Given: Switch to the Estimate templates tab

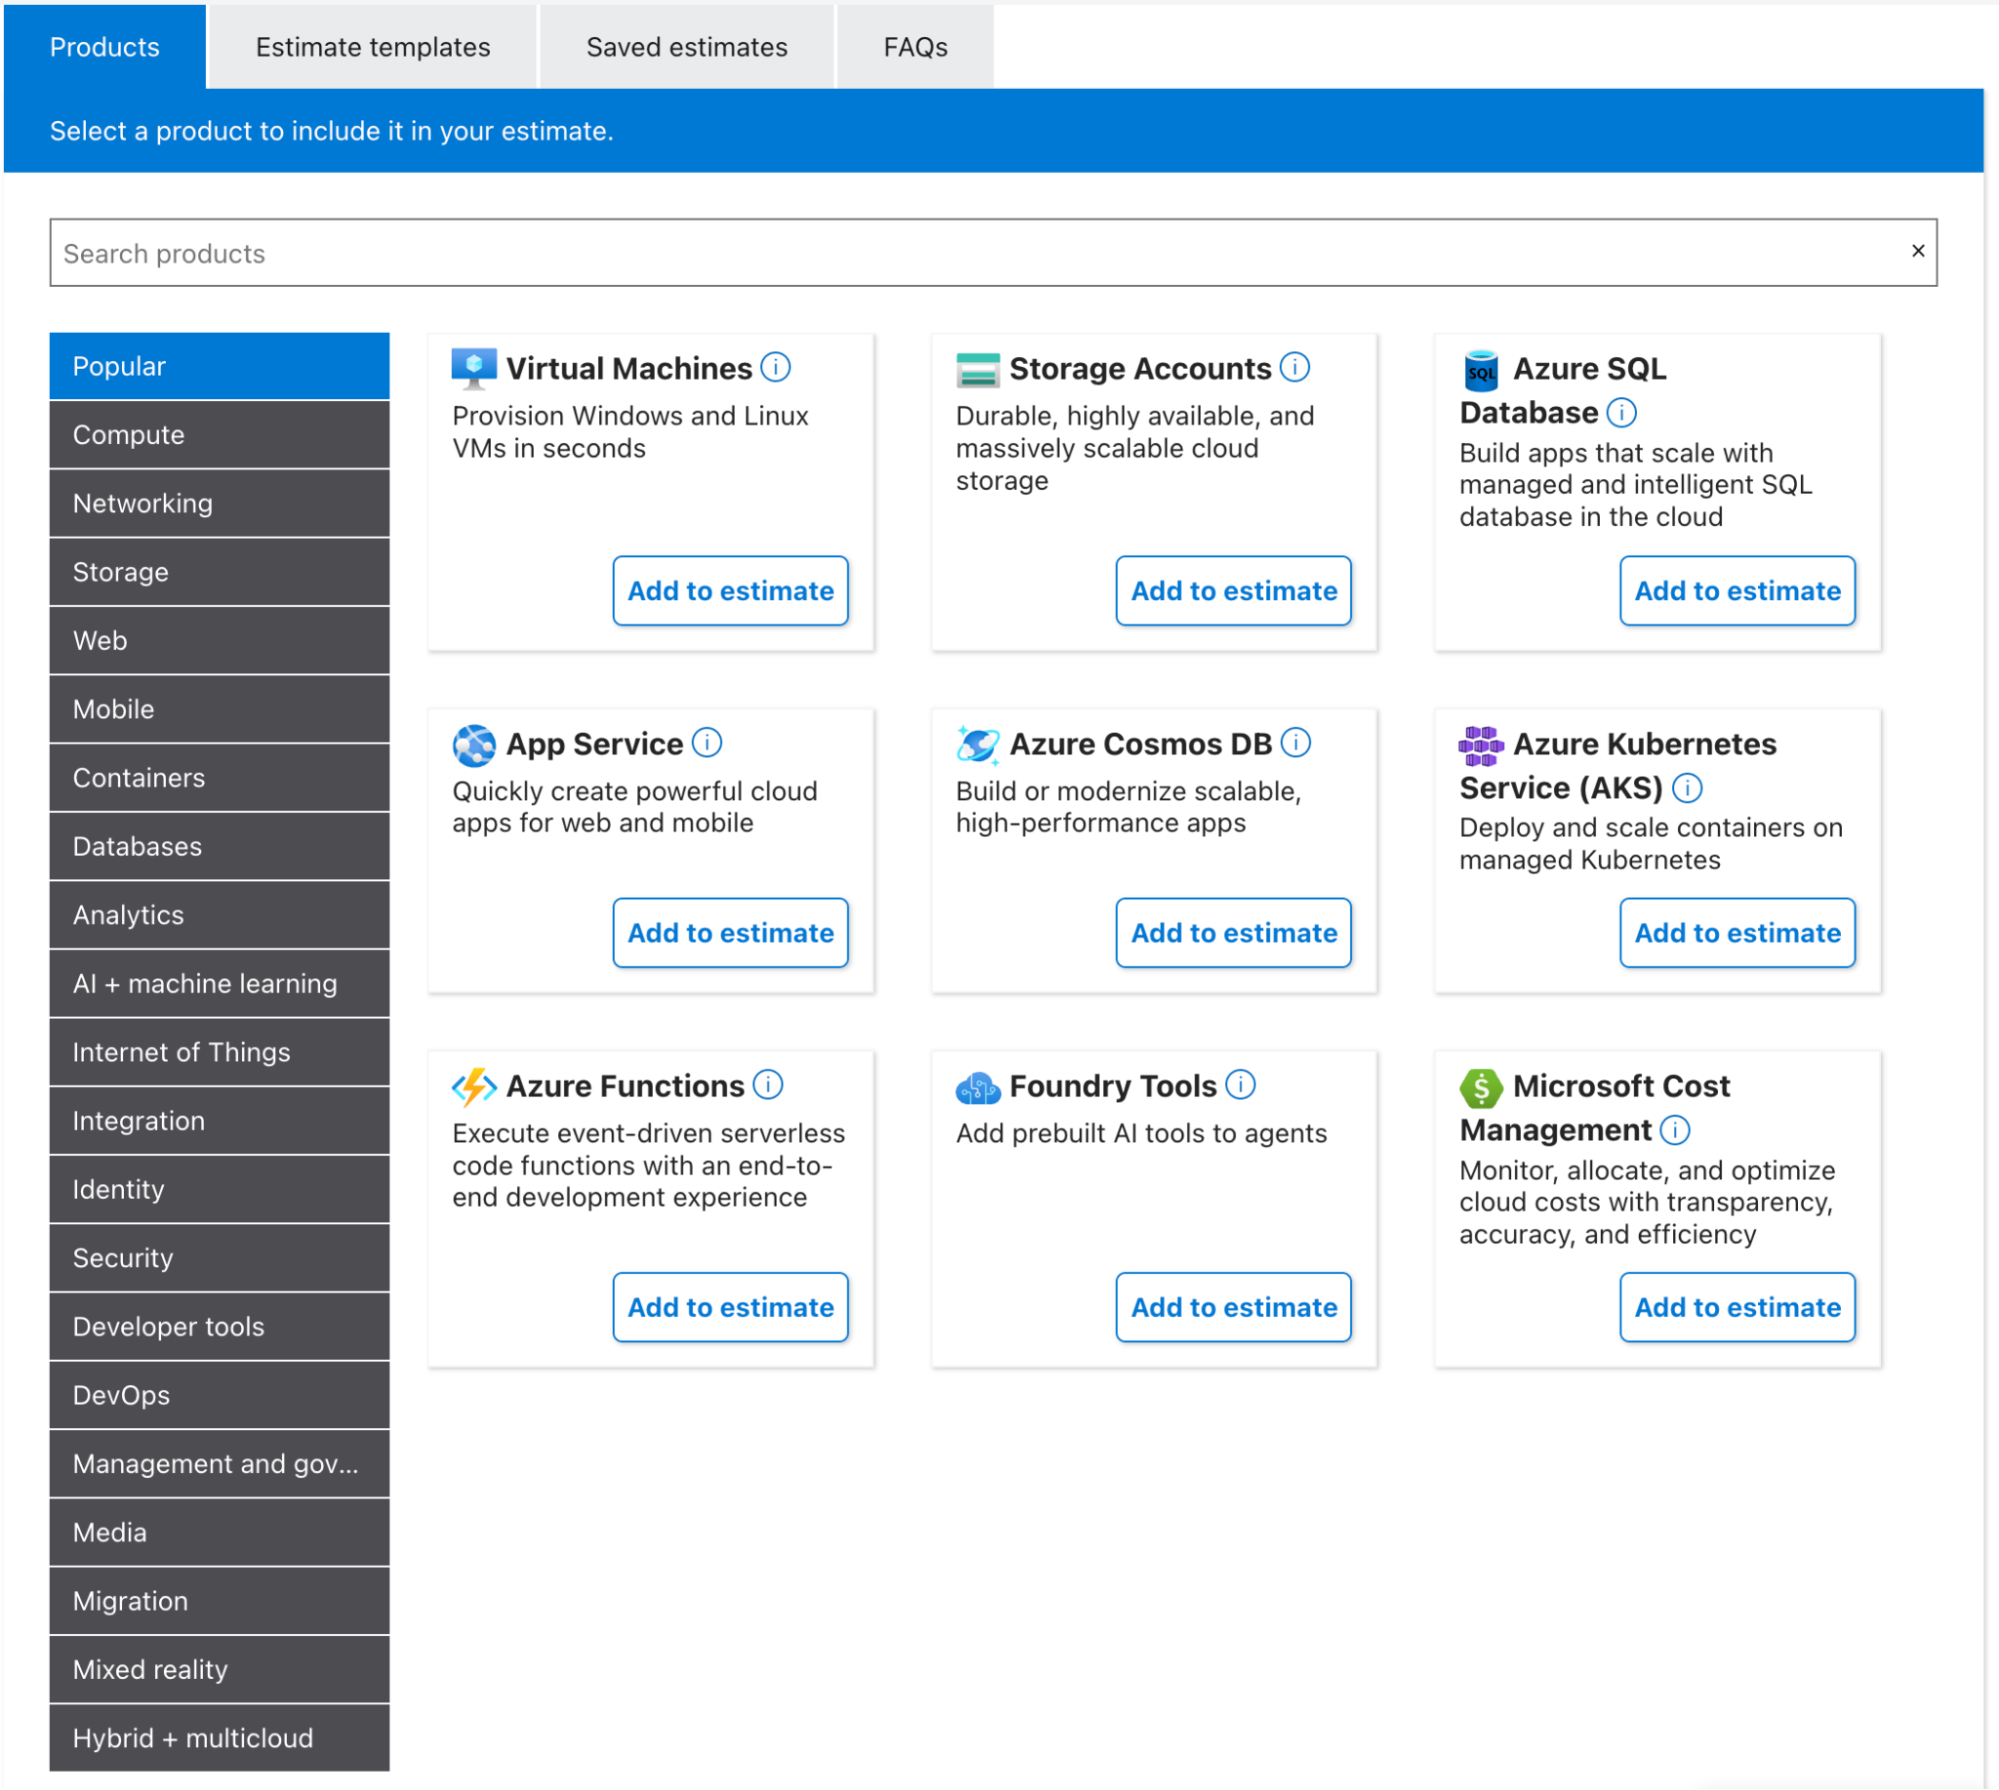Looking at the screenshot, I should (x=372, y=47).
